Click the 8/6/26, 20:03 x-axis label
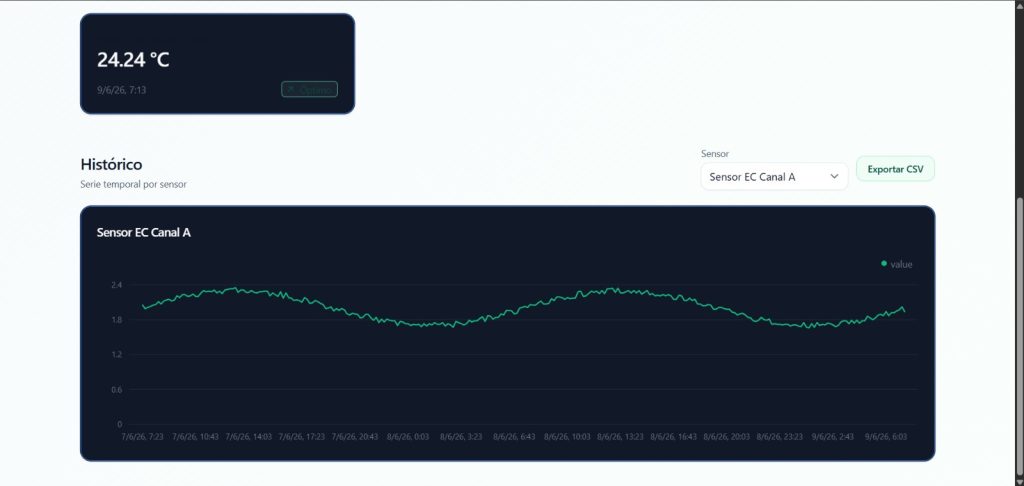1024x486 pixels. tap(727, 436)
